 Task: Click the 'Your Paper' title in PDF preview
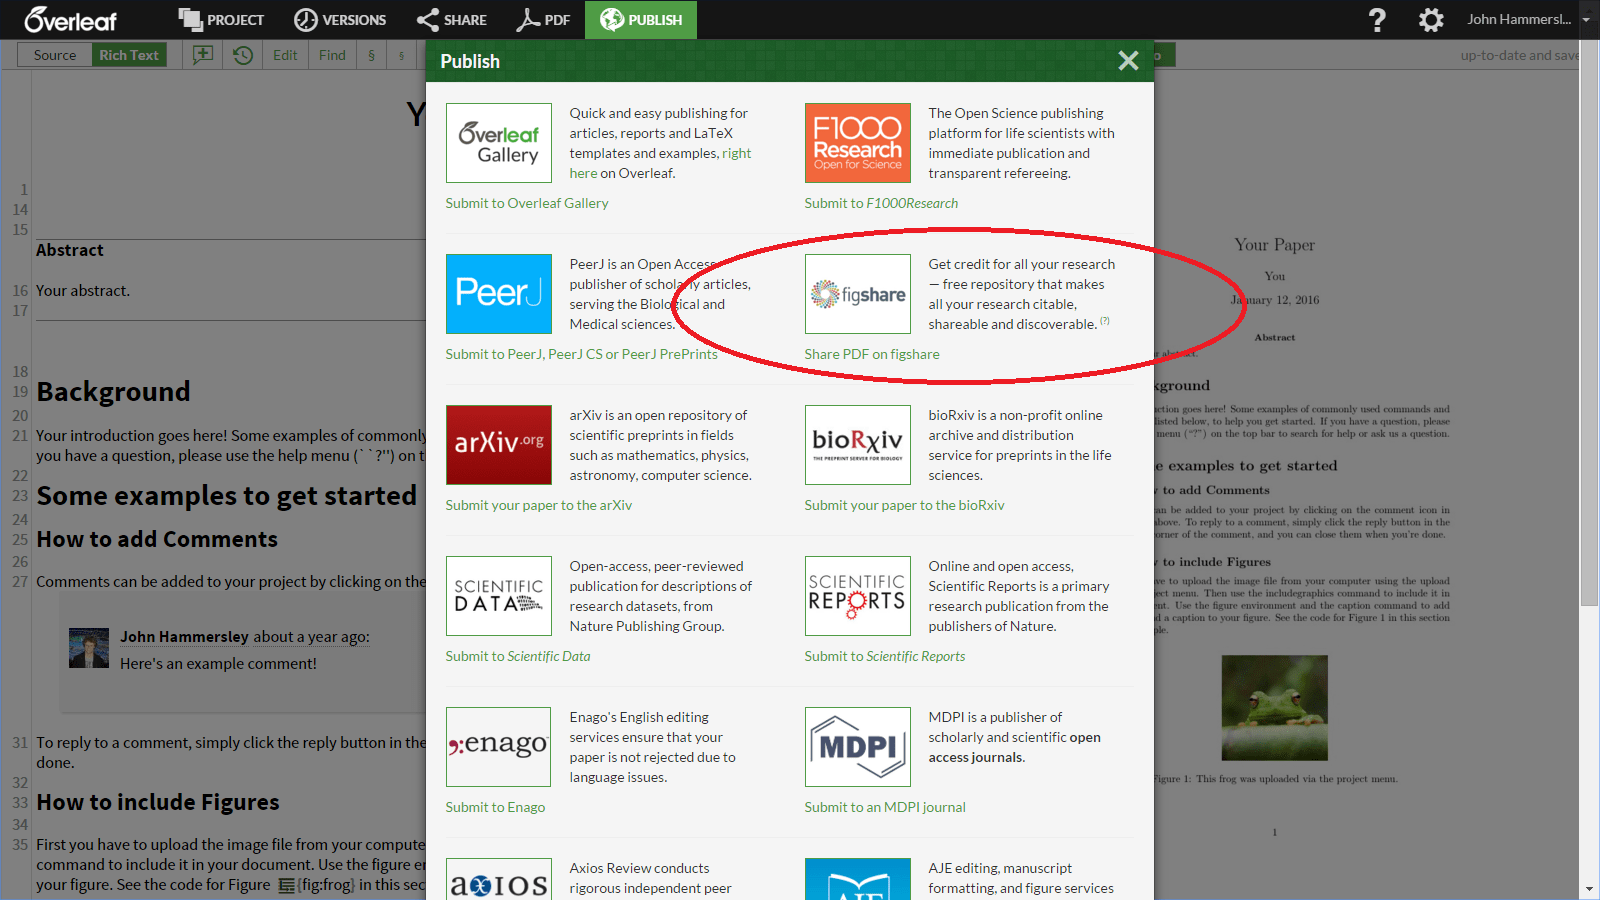tap(1274, 245)
